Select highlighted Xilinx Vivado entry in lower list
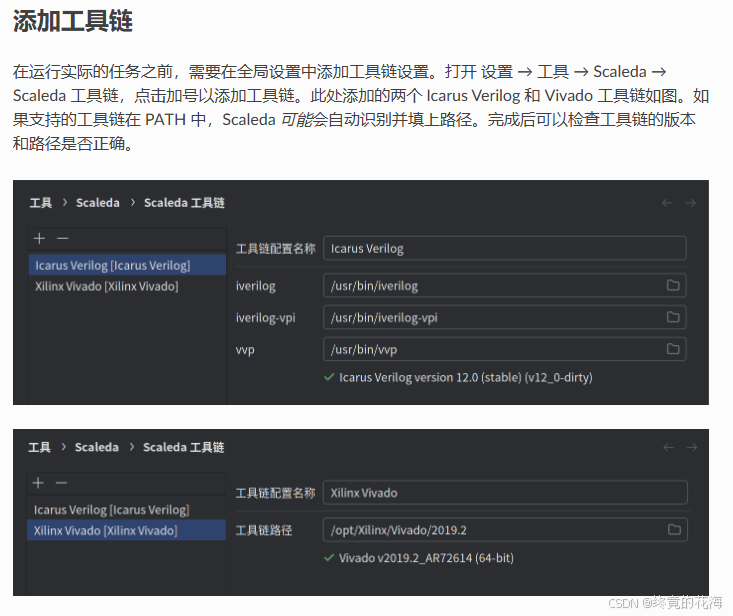This screenshot has height=616, width=733. click(126, 530)
